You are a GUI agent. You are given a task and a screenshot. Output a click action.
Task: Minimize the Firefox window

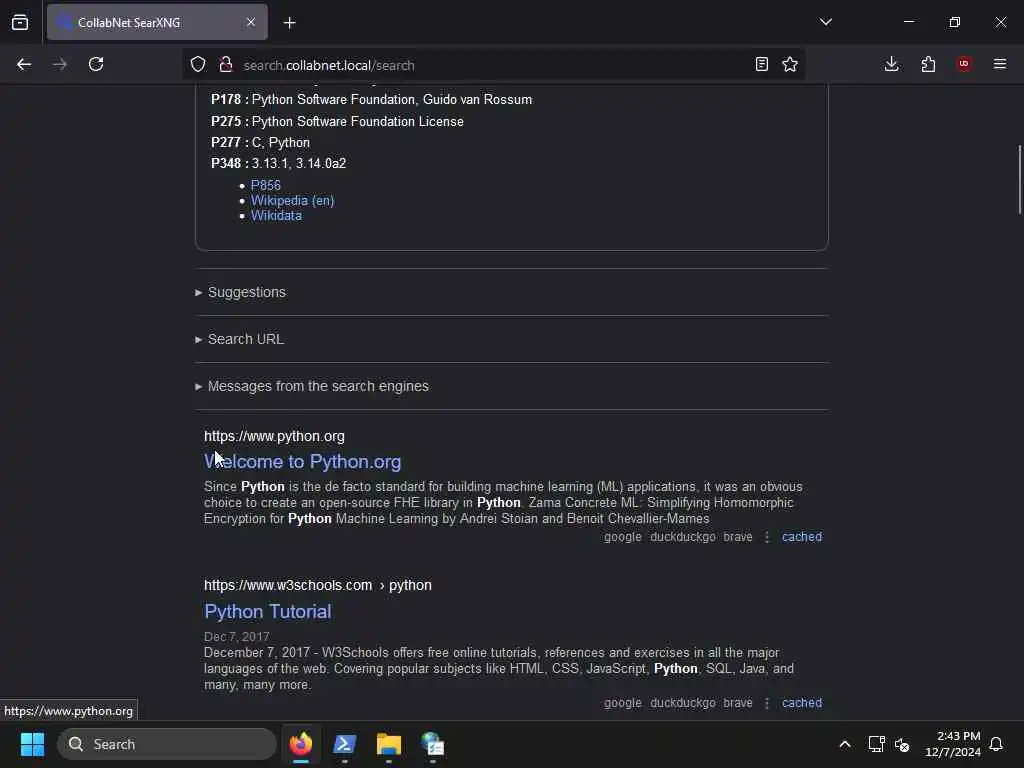click(x=908, y=22)
